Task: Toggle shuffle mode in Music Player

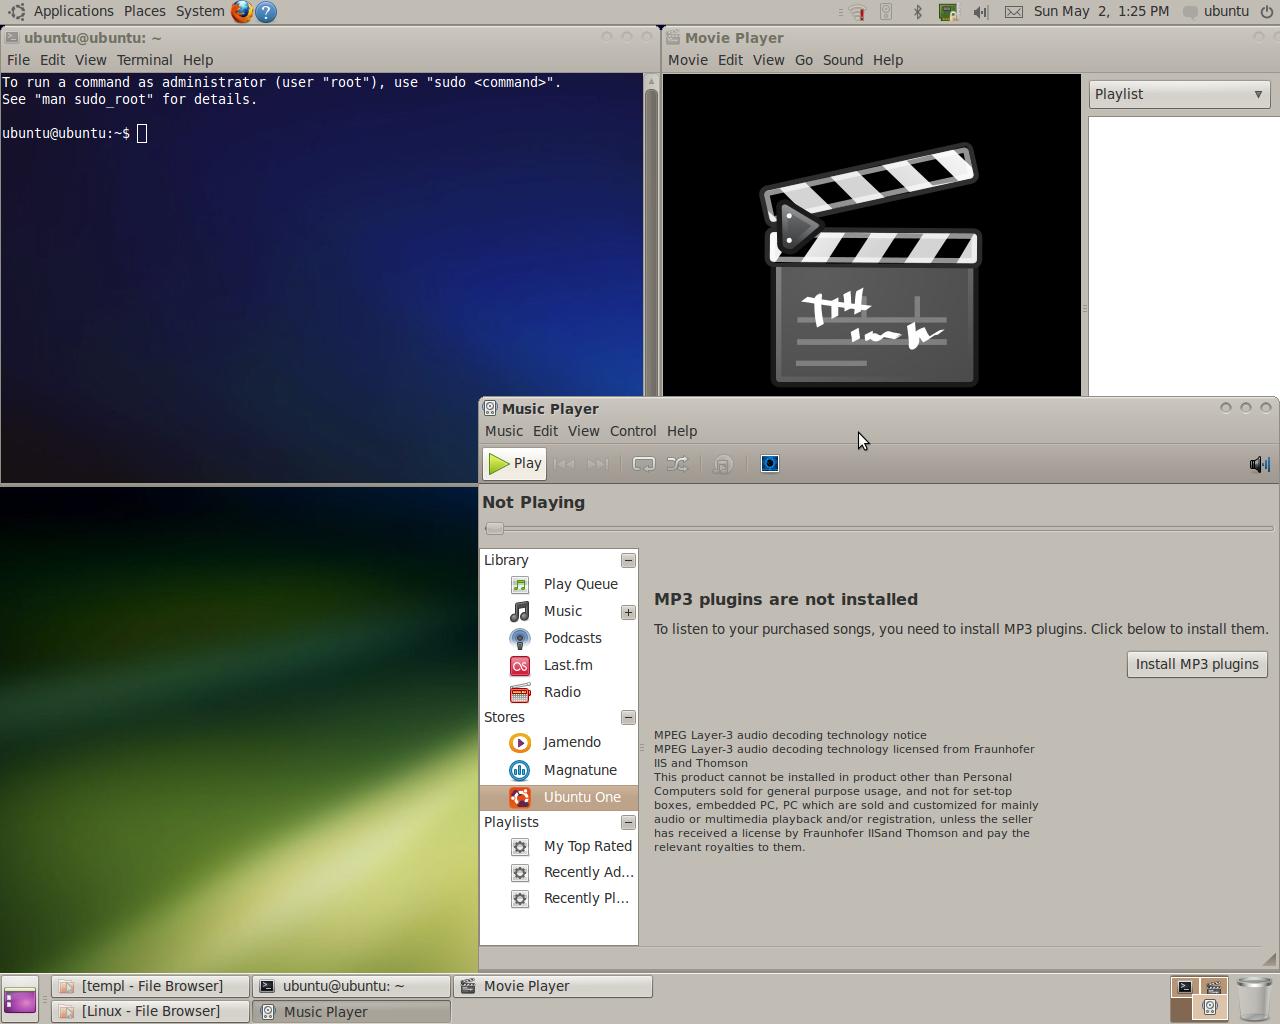Action: [x=677, y=464]
